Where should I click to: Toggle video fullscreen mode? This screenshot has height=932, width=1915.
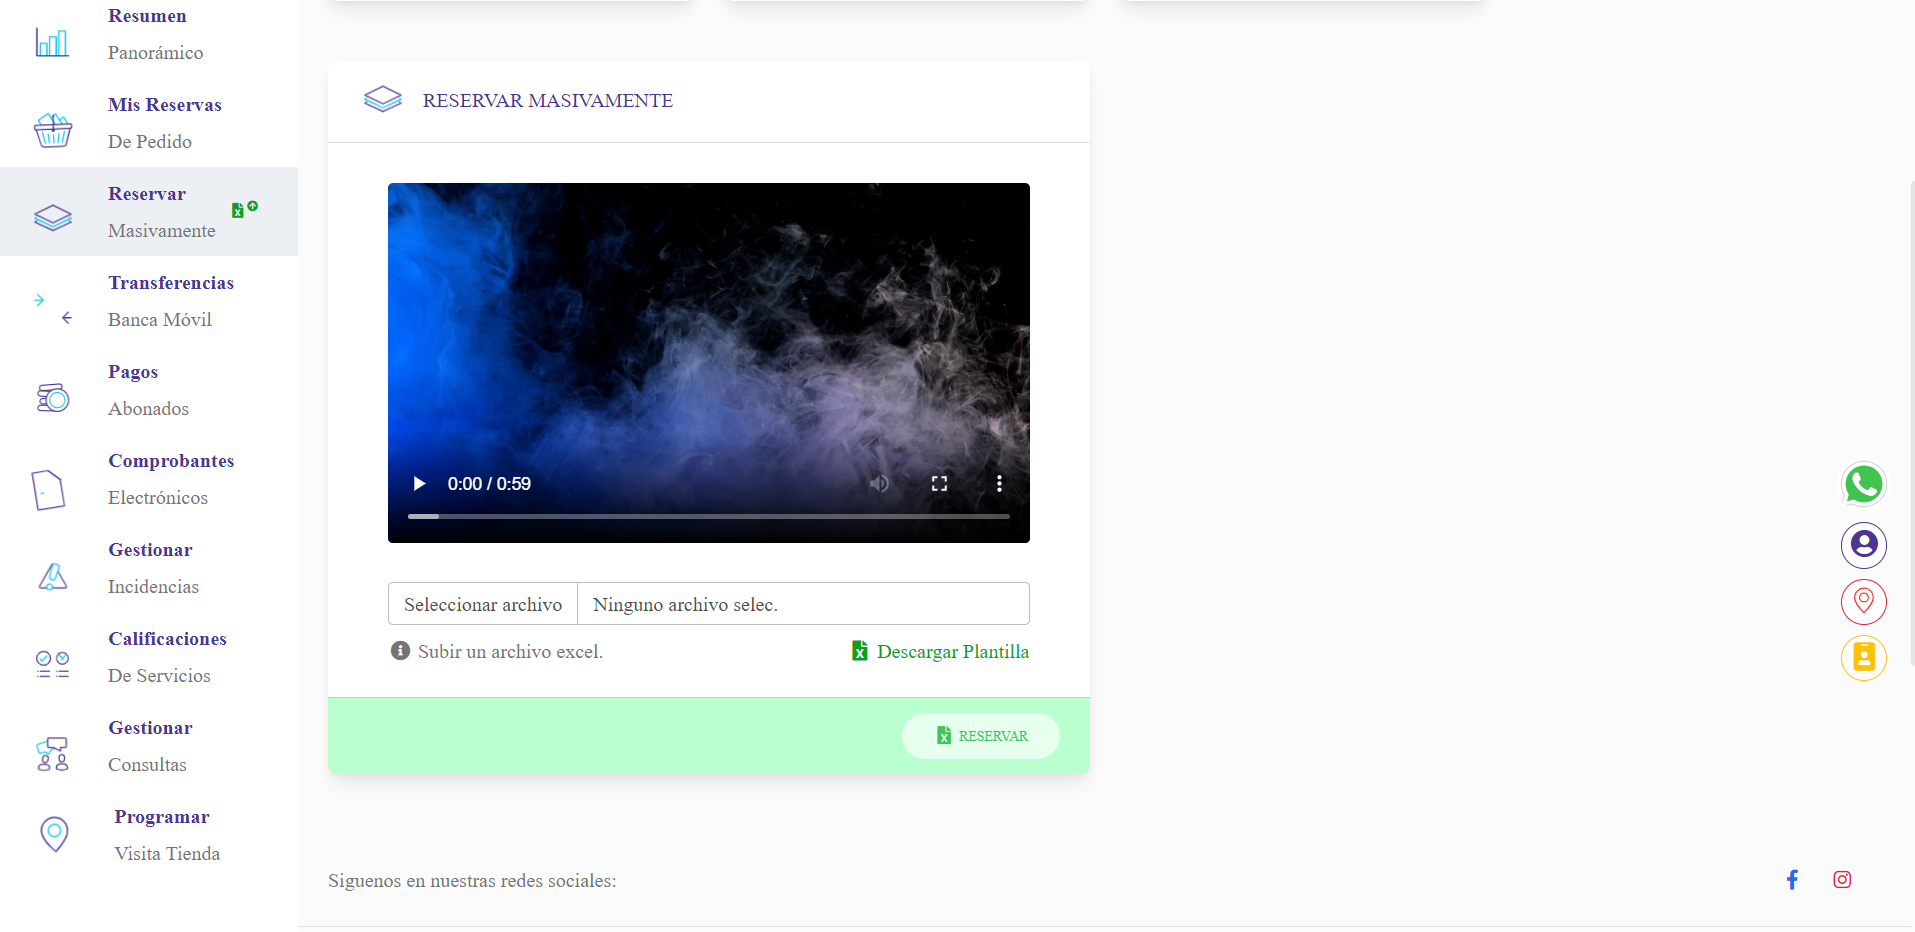[x=939, y=484]
